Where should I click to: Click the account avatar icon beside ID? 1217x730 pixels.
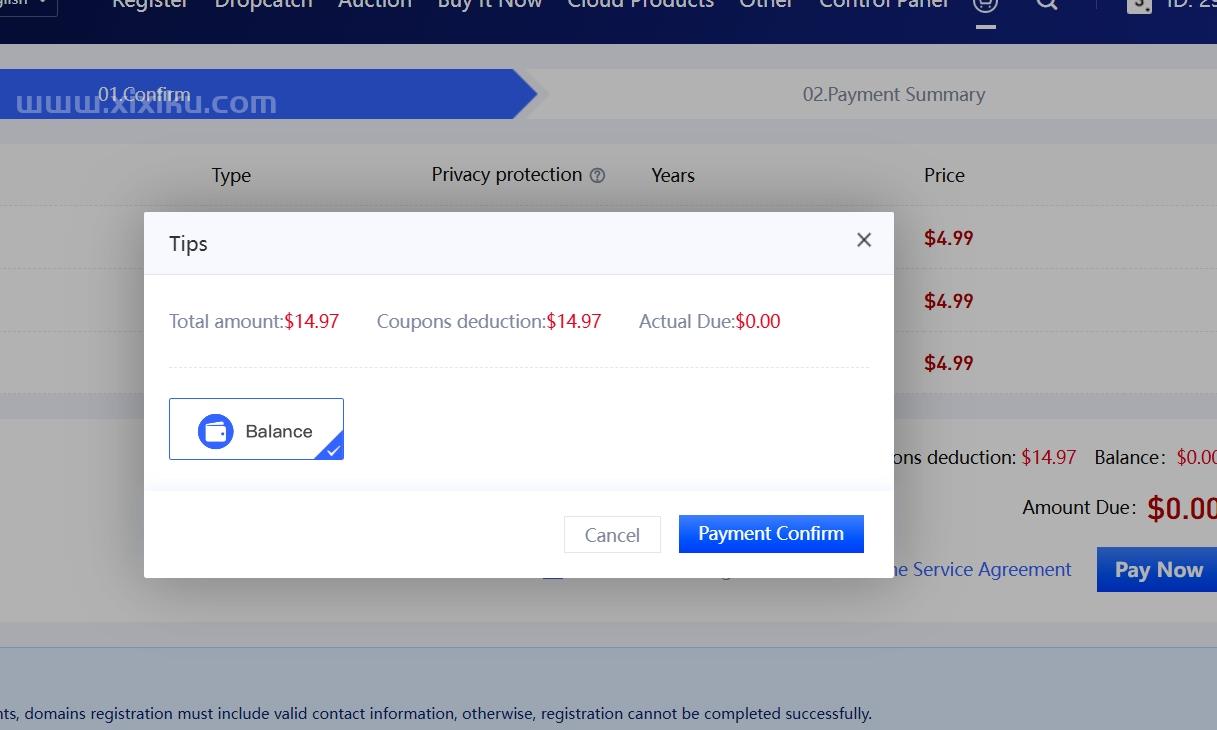point(1139,4)
